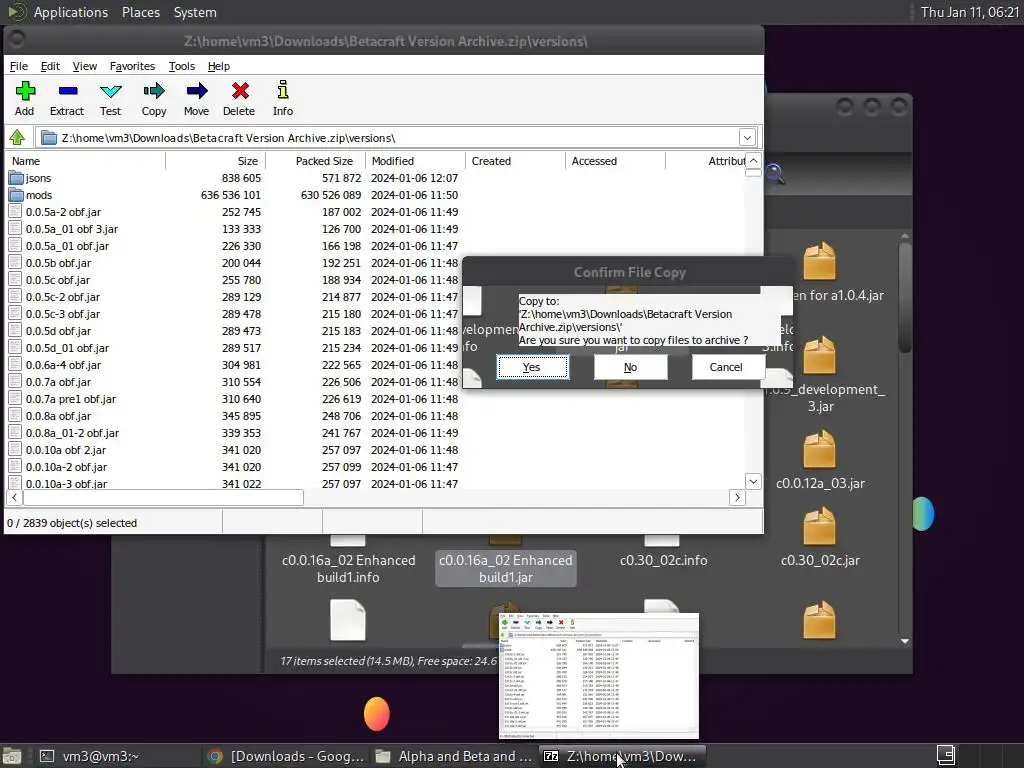1024x768 pixels.
Task: Open System menu in top panel
Action: (195, 12)
